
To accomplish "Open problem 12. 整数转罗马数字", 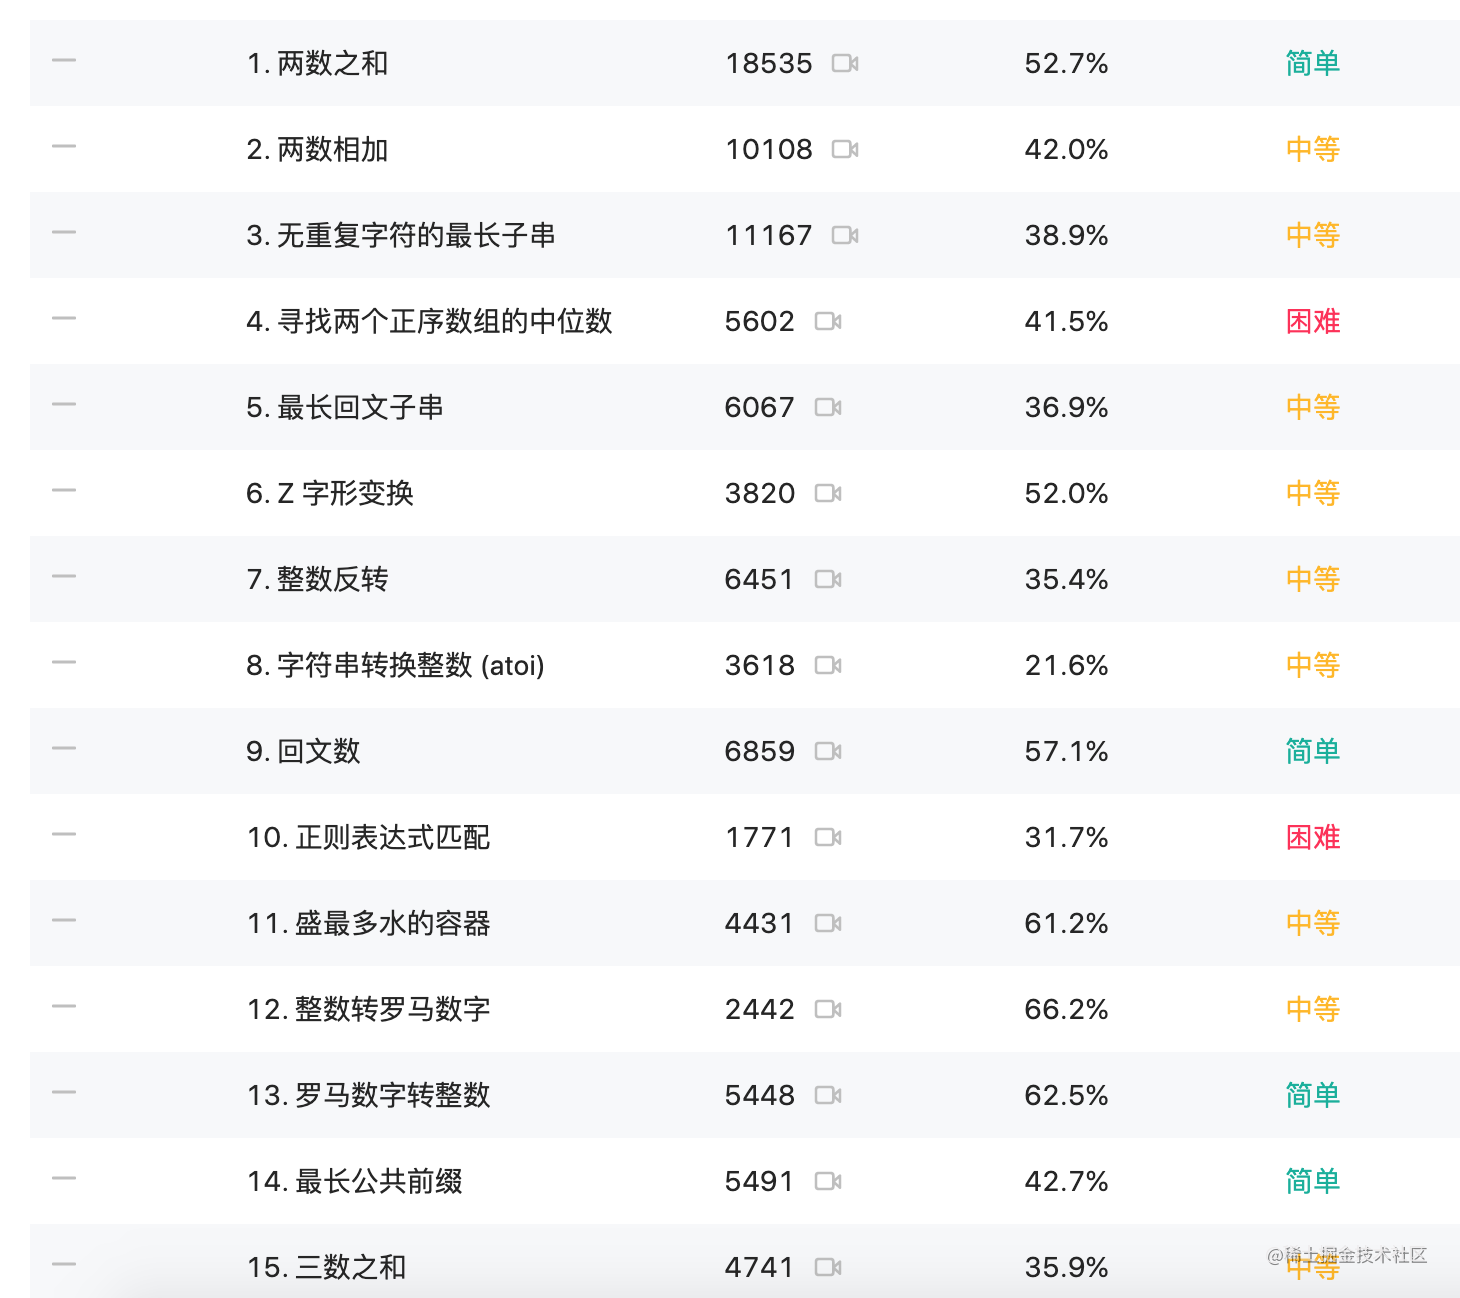I will [x=369, y=1009].
